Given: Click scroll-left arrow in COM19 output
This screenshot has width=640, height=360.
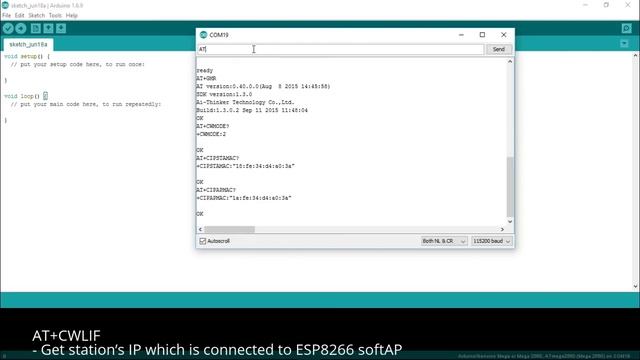Looking at the screenshot, I should (x=200, y=229).
